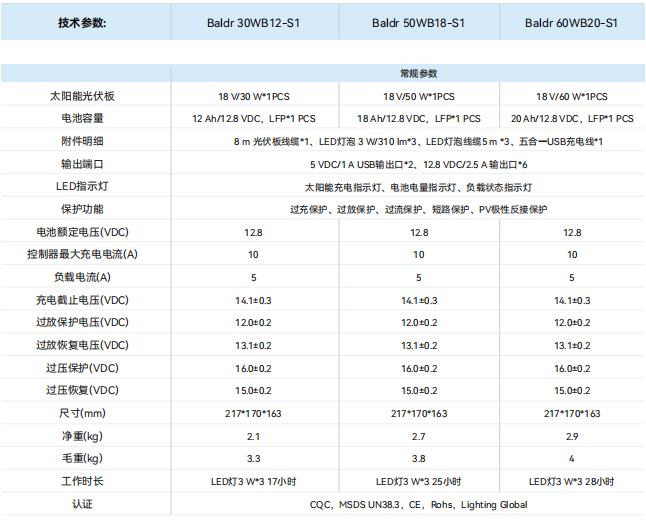Click the 20 Ah/12.8 VDC battery cell
This screenshot has width=646, height=520.
[572, 119]
